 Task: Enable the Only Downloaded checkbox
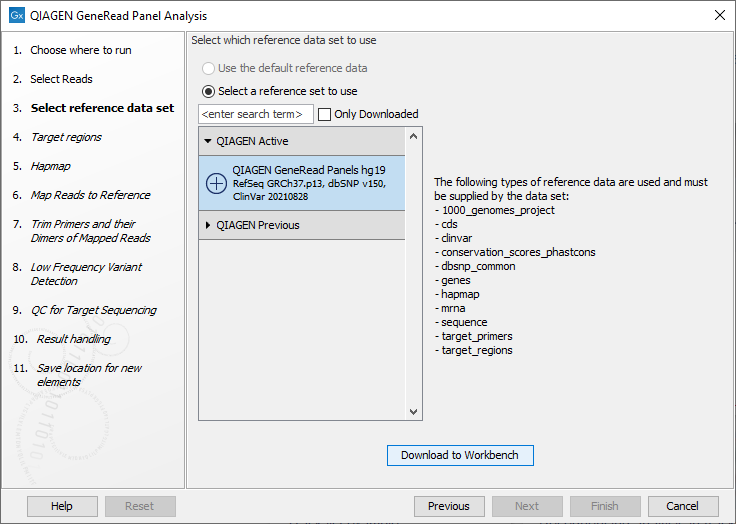click(x=324, y=114)
